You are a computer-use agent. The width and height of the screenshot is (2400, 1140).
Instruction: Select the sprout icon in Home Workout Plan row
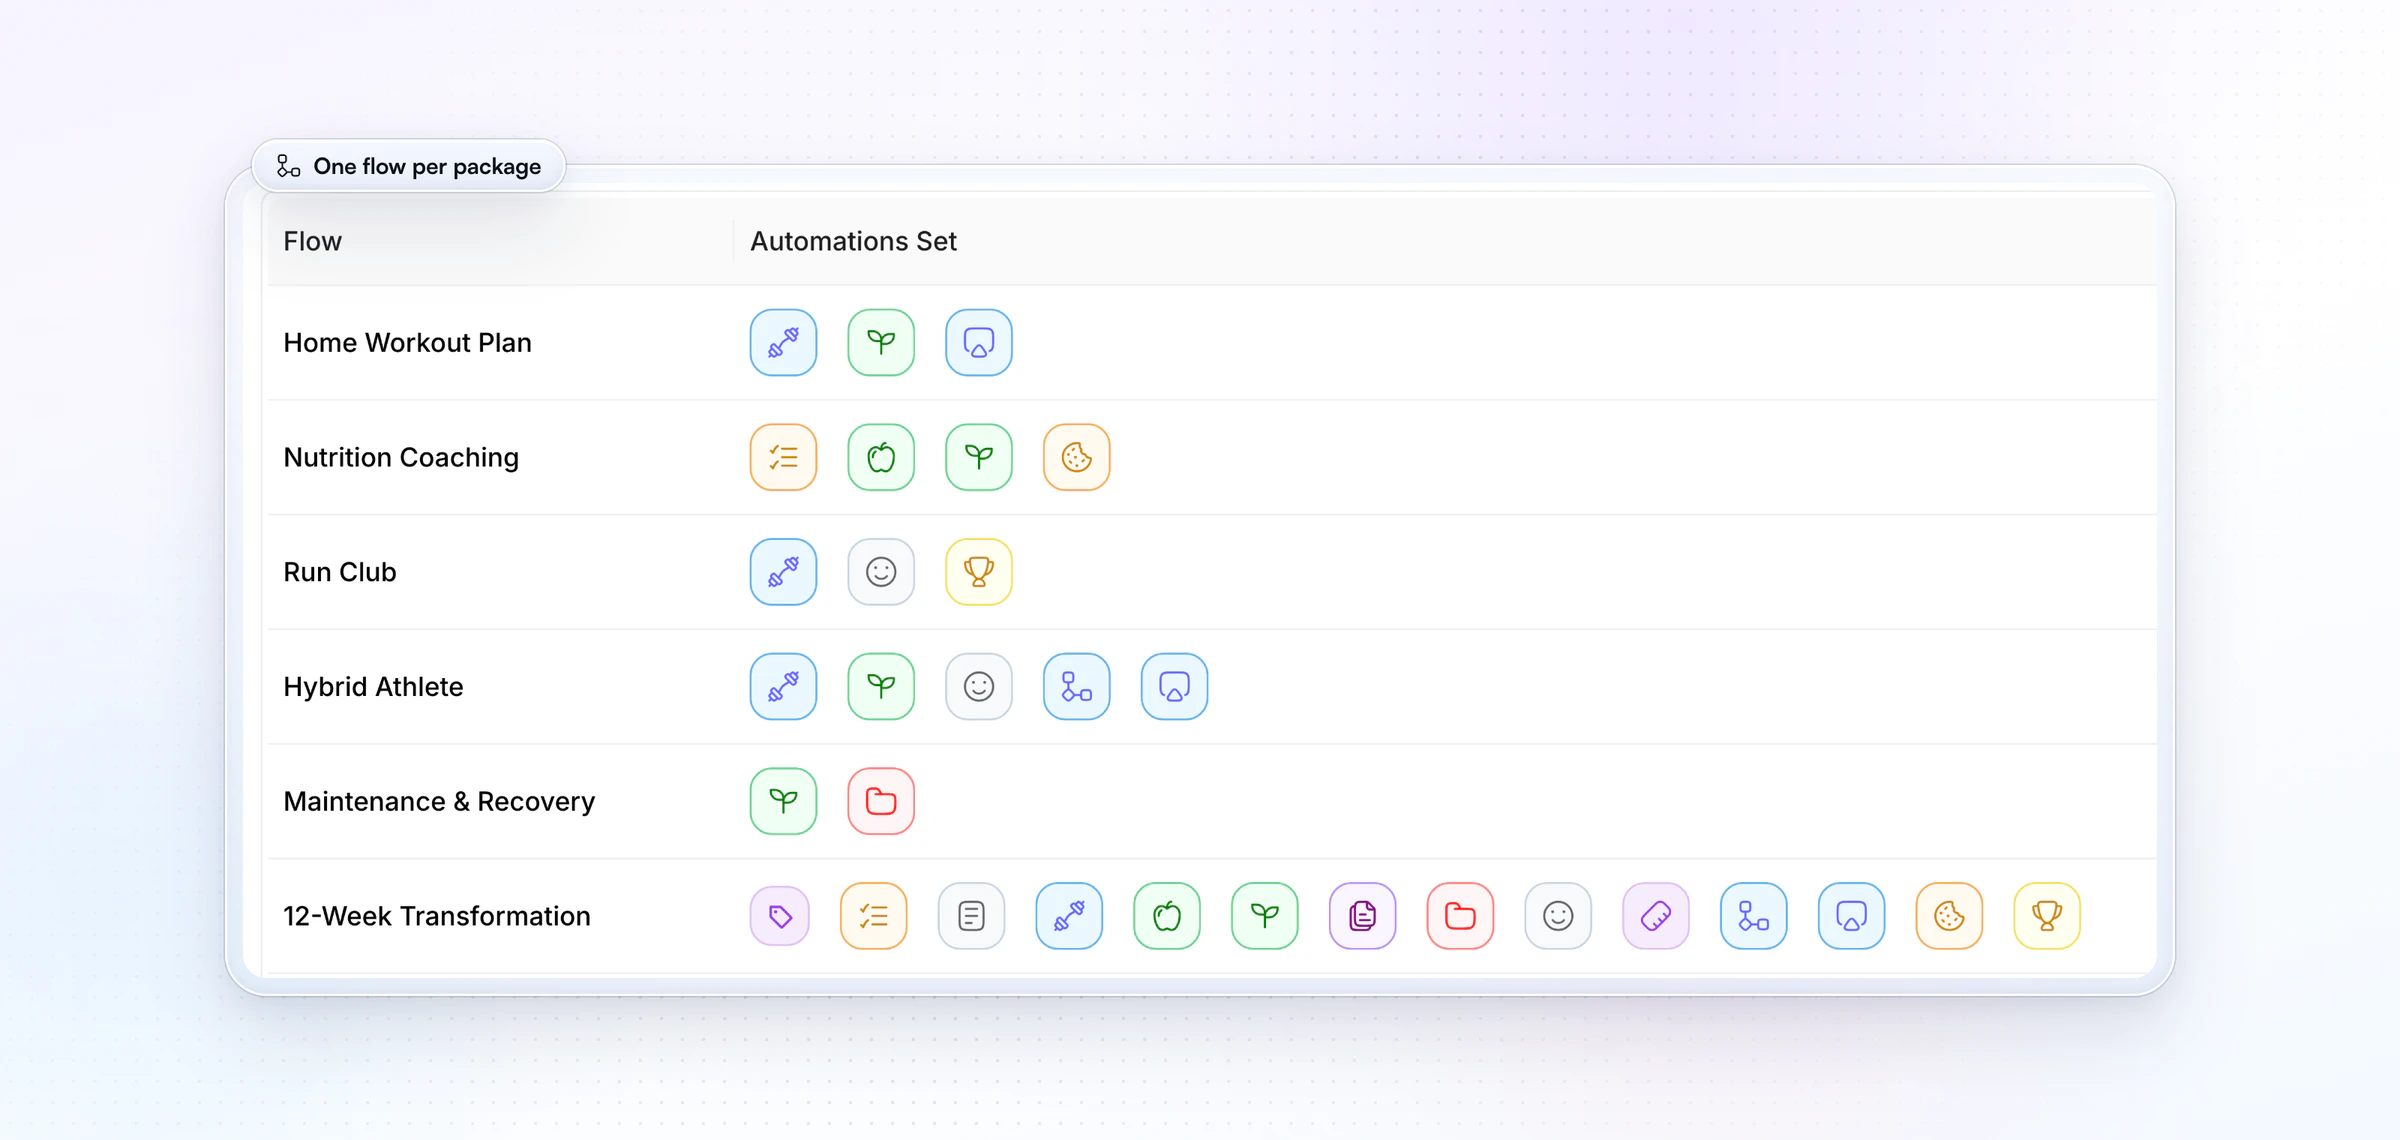click(881, 343)
